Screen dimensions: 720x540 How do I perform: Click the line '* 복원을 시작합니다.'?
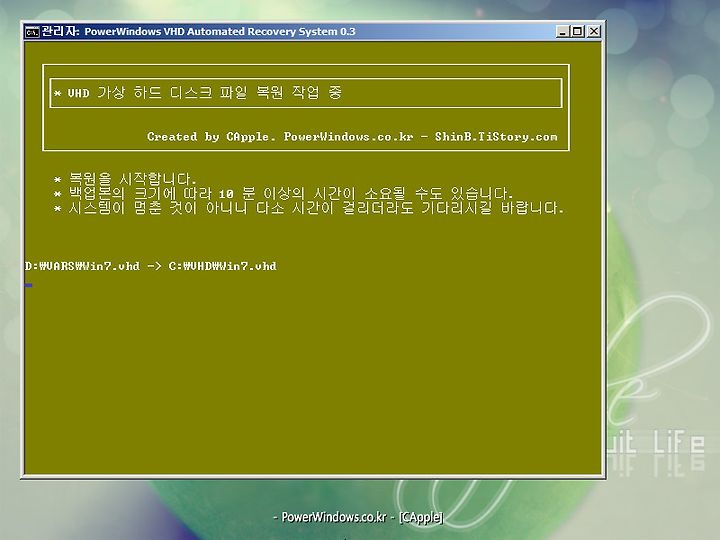tap(125, 179)
